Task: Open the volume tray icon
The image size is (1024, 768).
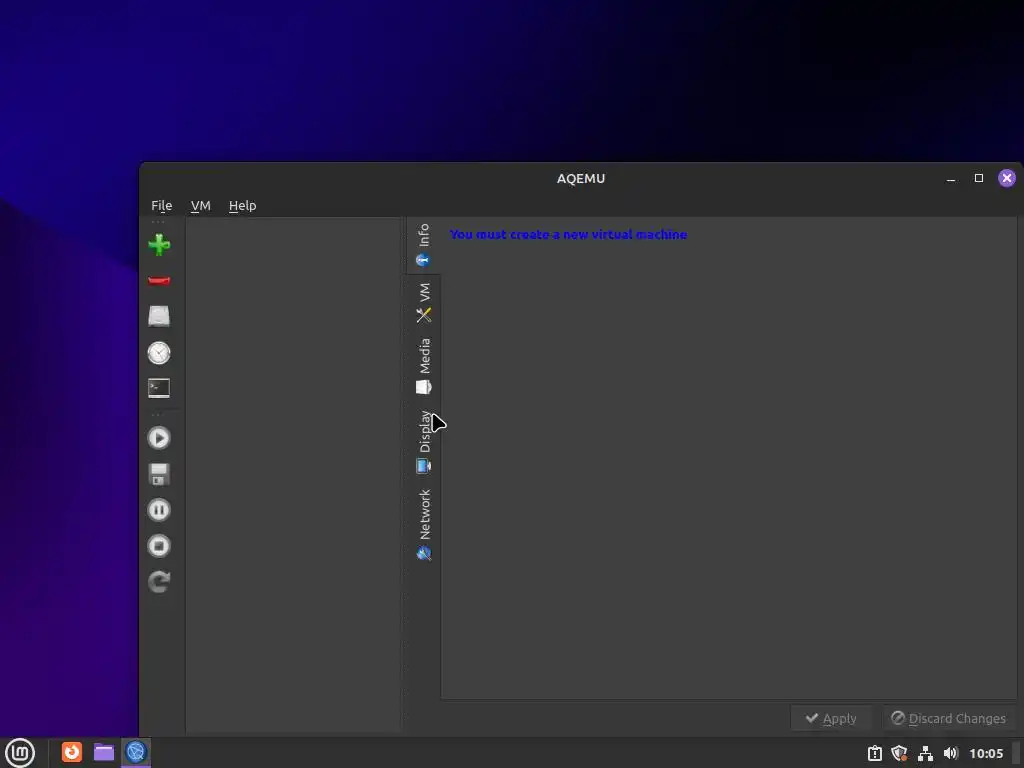Action: click(x=950, y=754)
